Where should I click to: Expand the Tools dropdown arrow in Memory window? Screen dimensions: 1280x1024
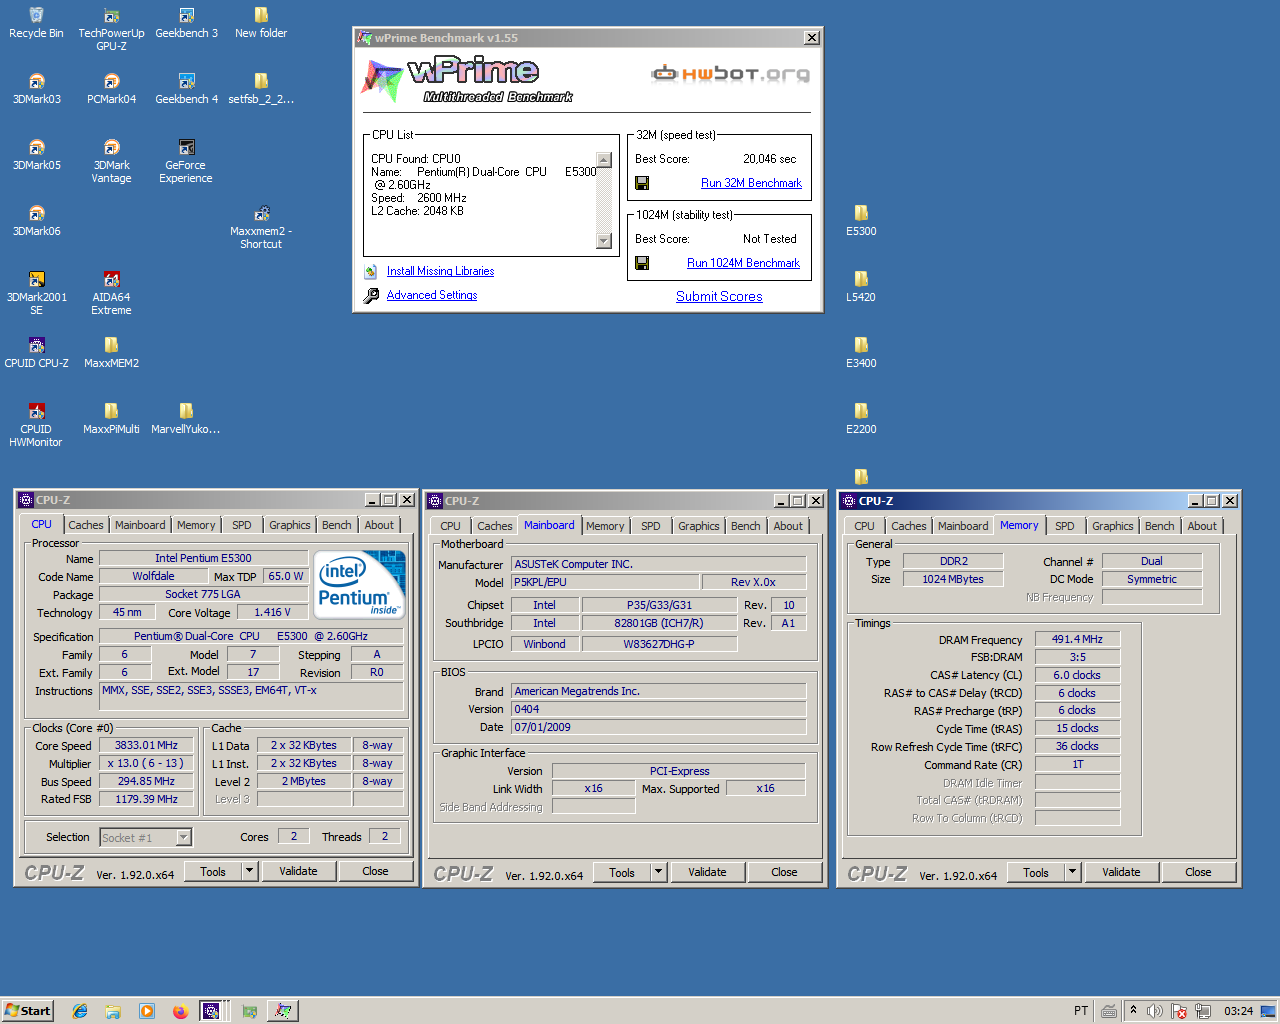tap(1072, 872)
